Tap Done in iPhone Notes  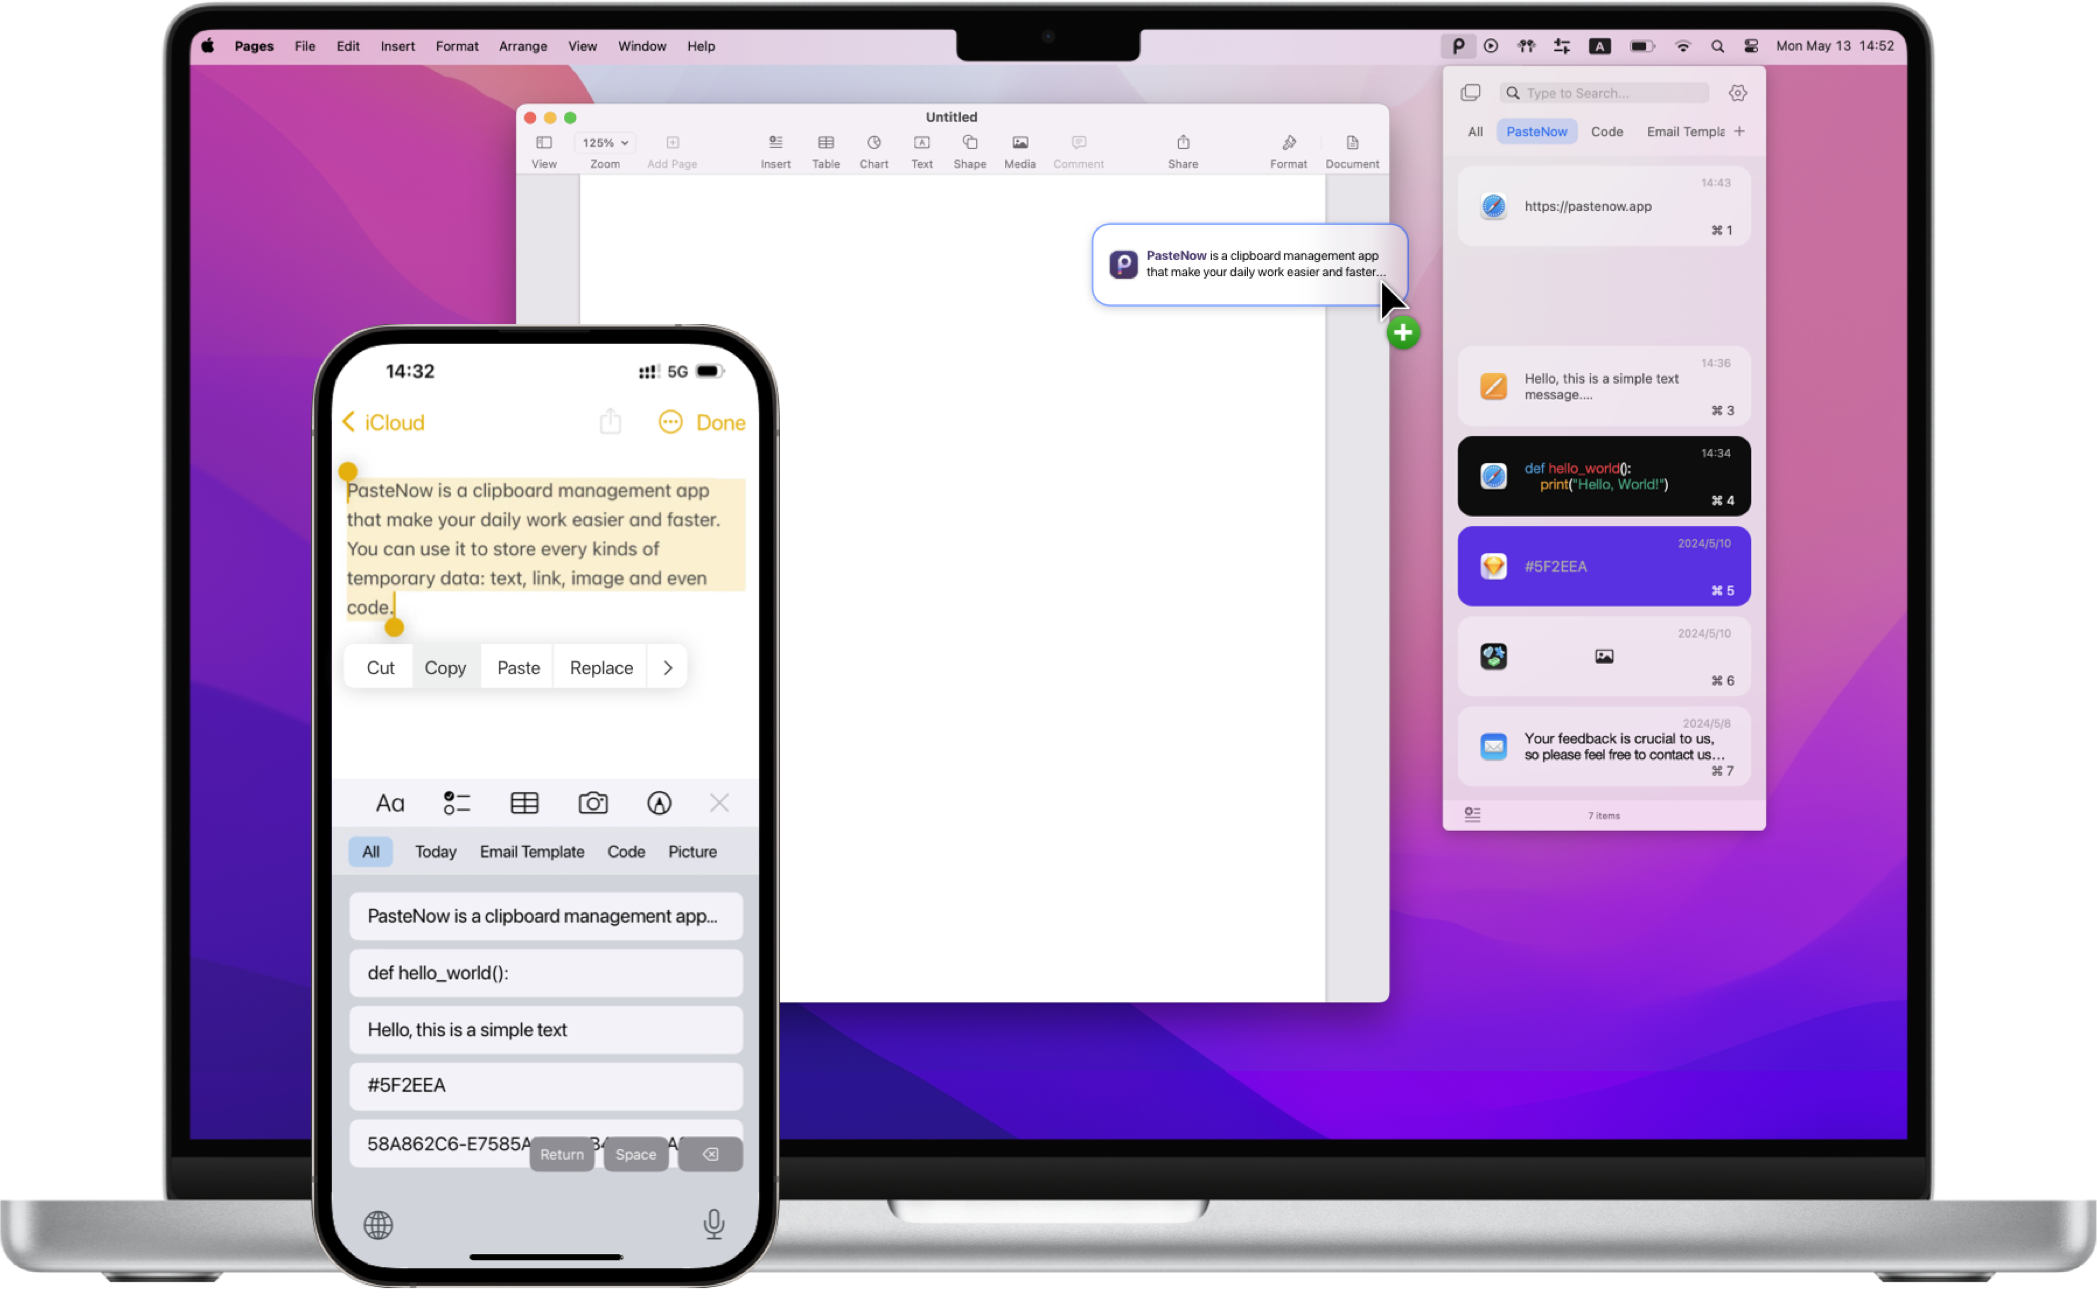pyautogui.click(x=721, y=422)
